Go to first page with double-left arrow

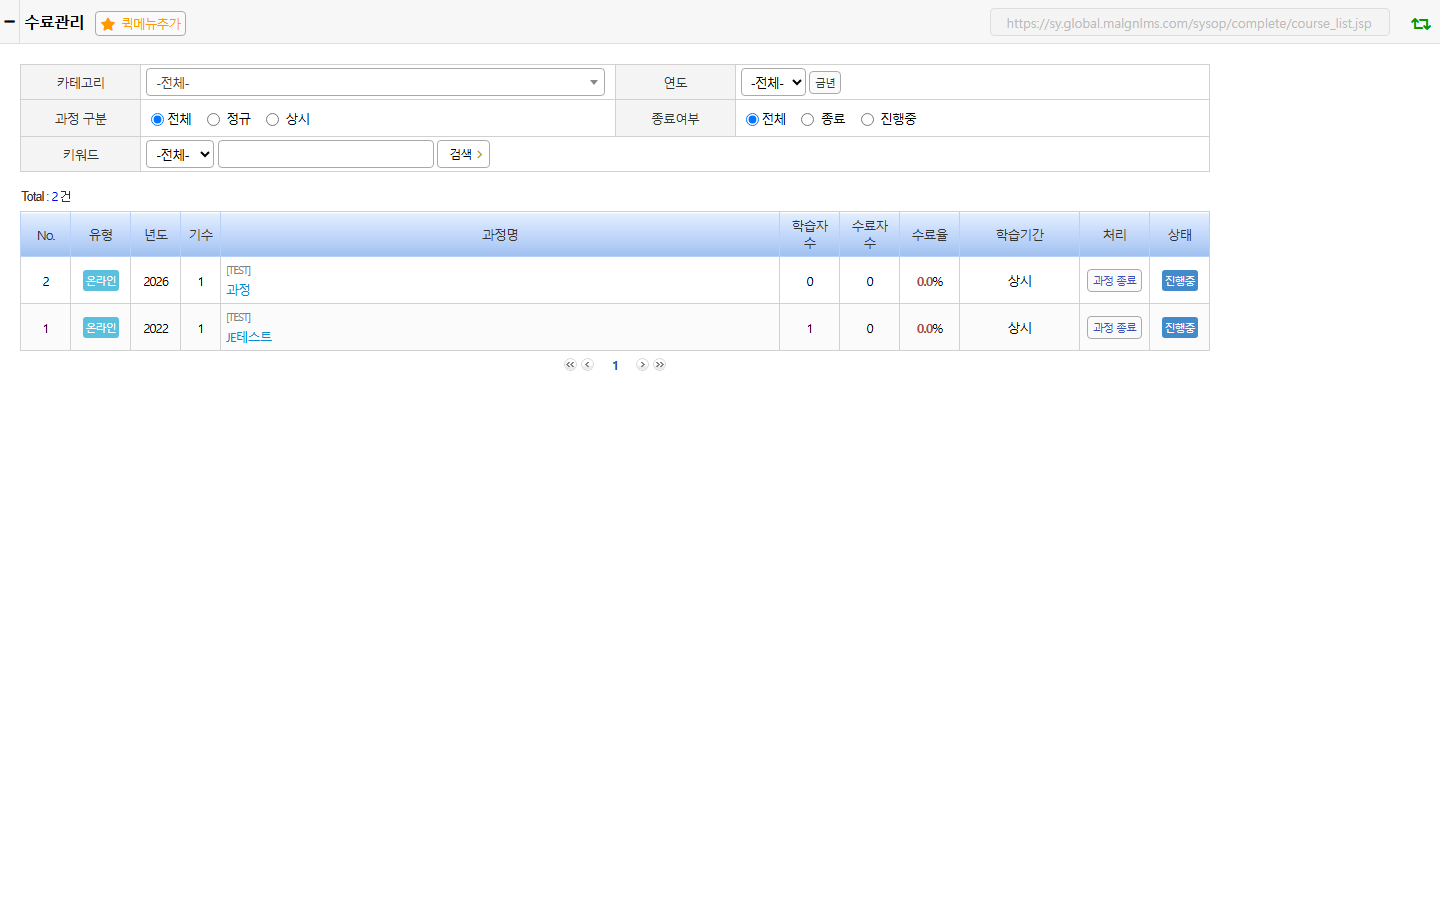pos(570,365)
